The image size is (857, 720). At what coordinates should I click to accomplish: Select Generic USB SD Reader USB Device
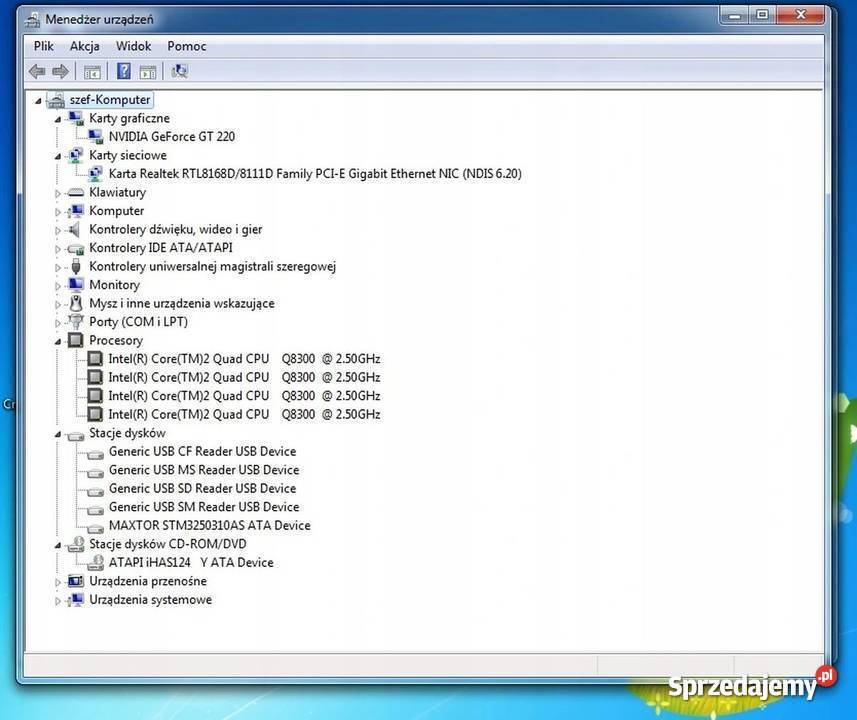point(202,489)
